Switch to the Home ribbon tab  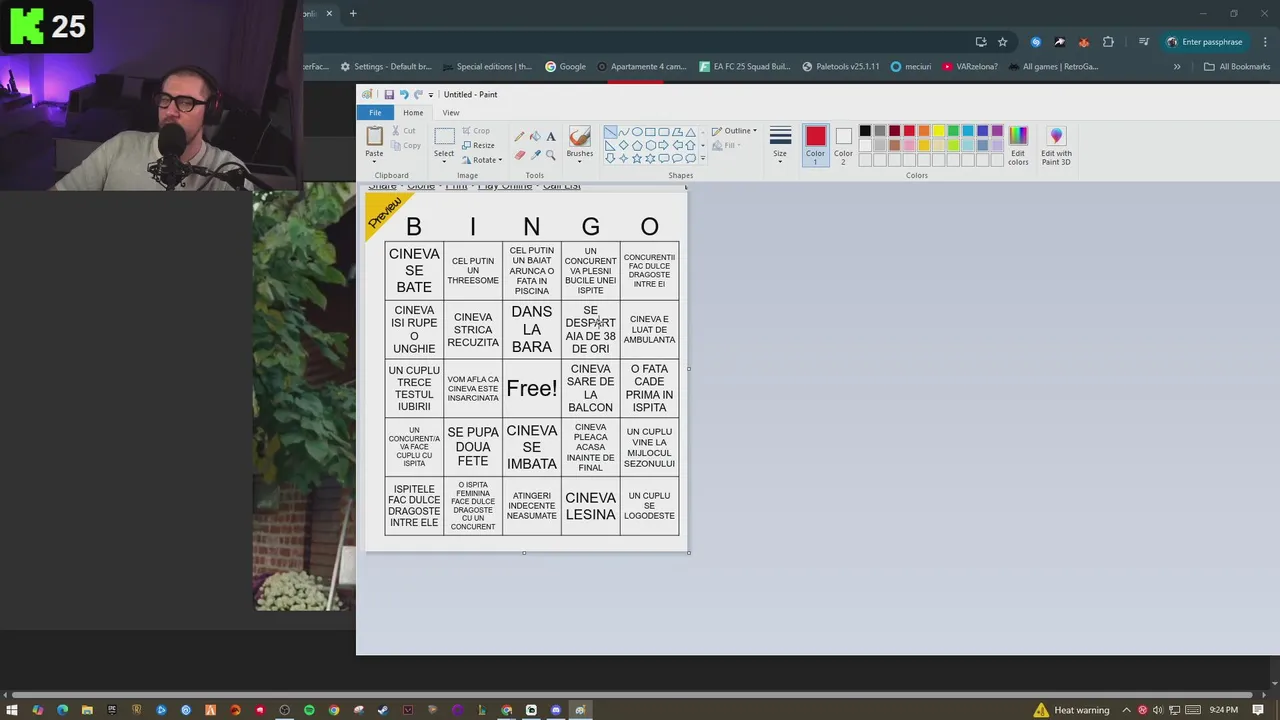(413, 112)
